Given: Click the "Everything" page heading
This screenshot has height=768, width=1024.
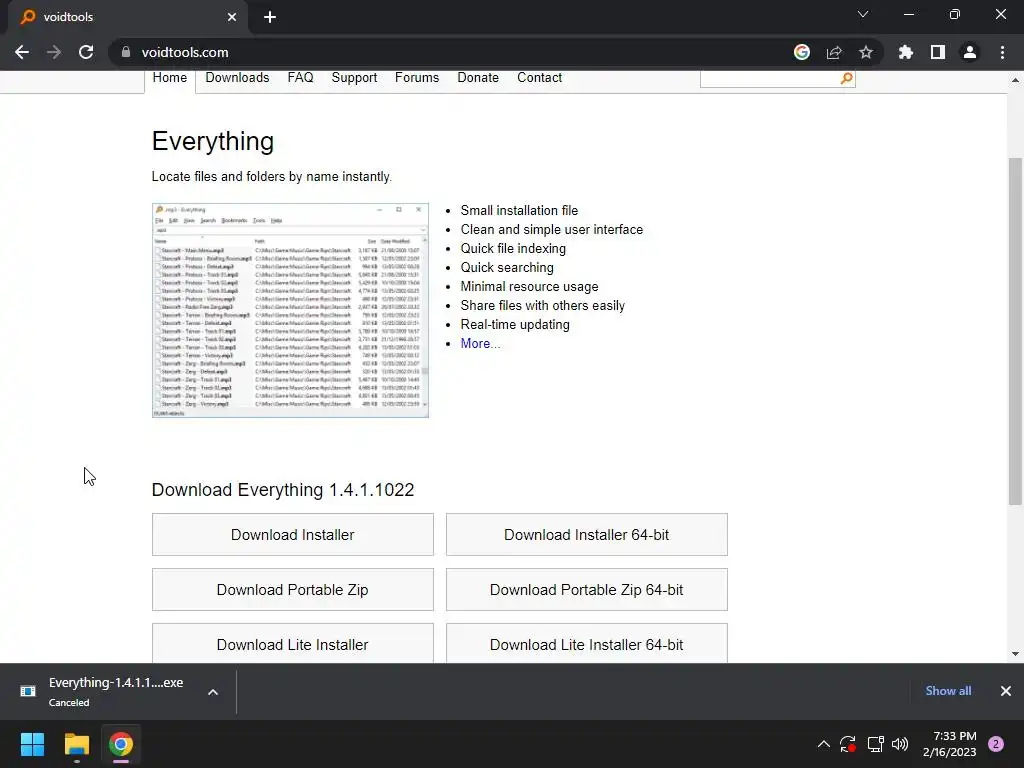Looking at the screenshot, I should click(213, 142).
